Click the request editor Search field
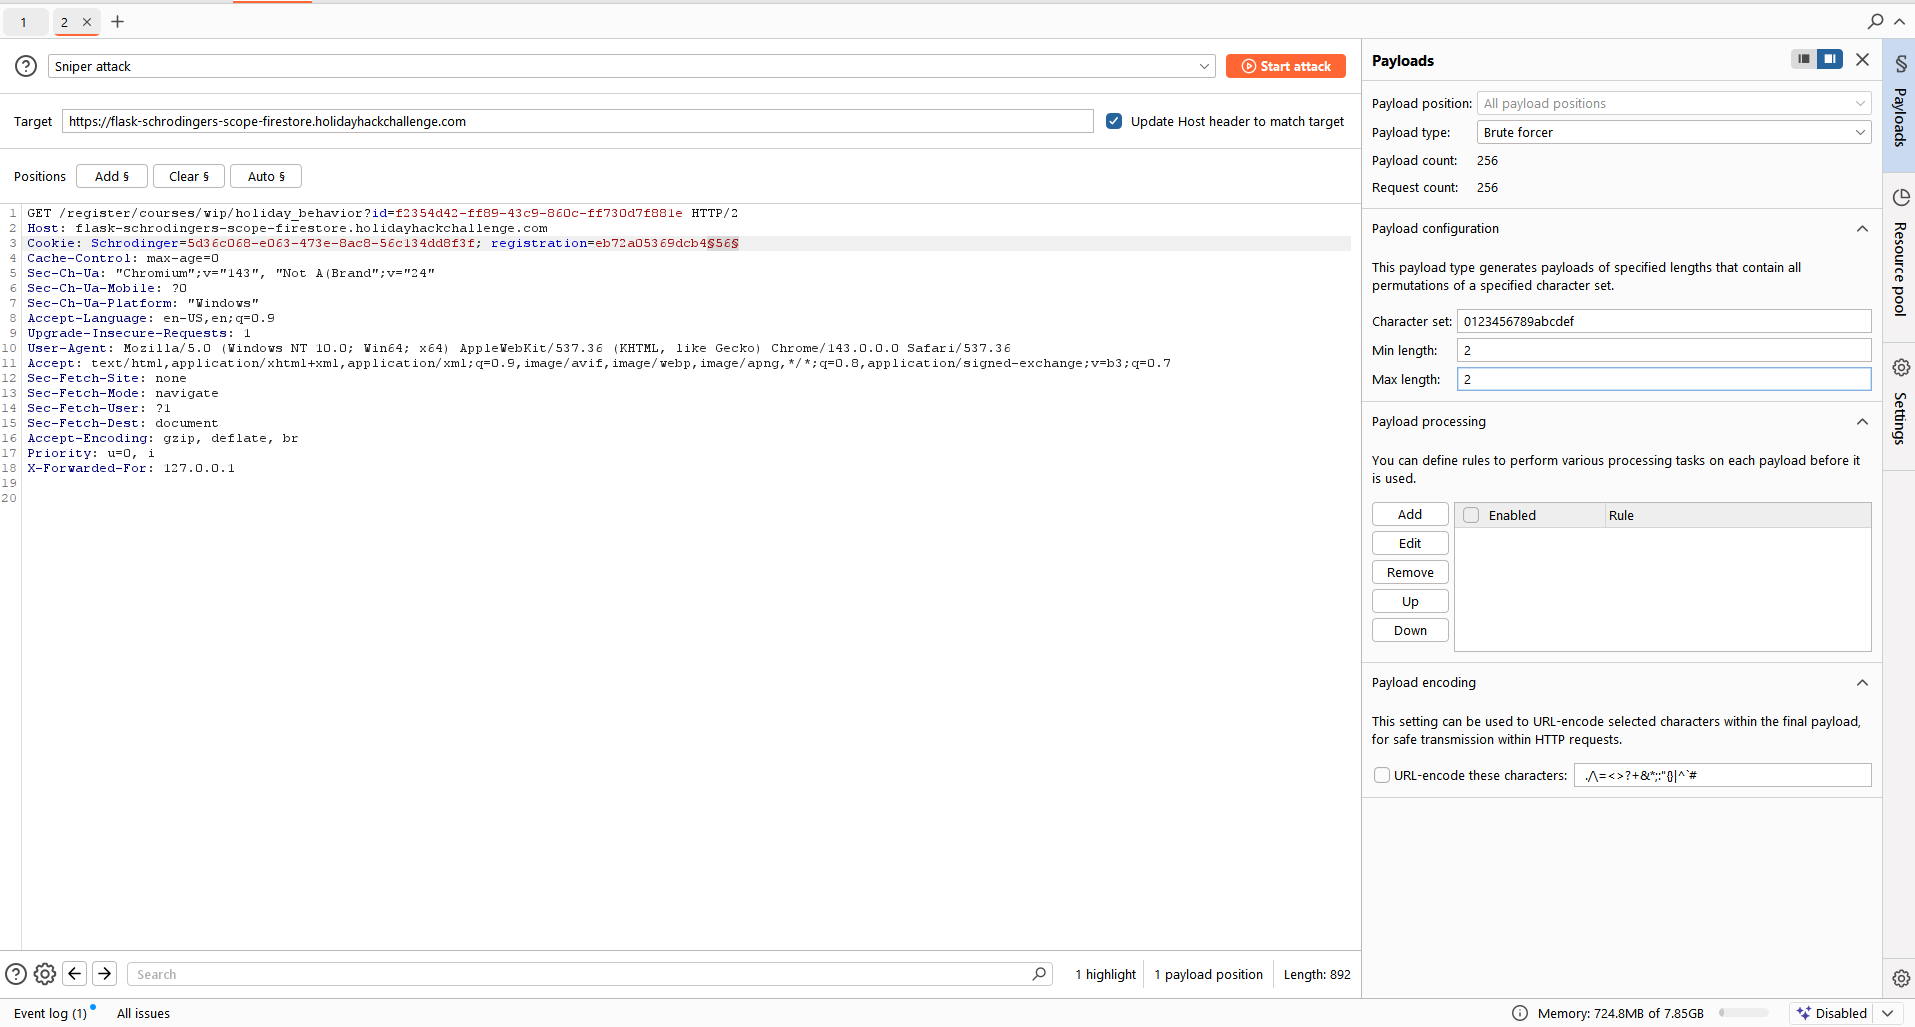Viewport: 1915px width, 1027px height. coord(590,974)
